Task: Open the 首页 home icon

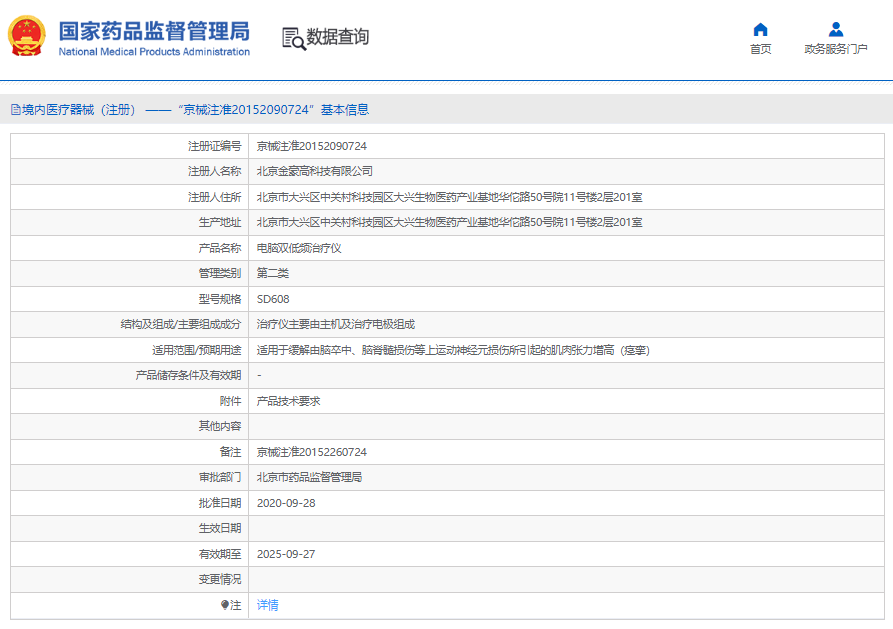Action: click(760, 30)
